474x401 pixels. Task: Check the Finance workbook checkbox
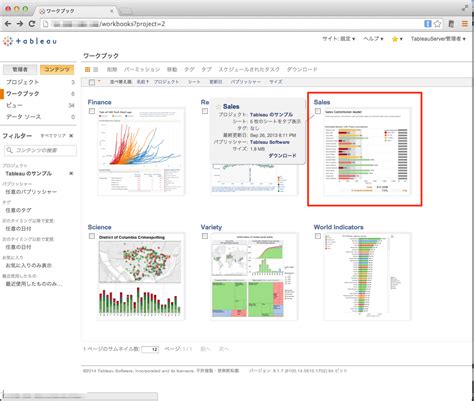(92, 111)
